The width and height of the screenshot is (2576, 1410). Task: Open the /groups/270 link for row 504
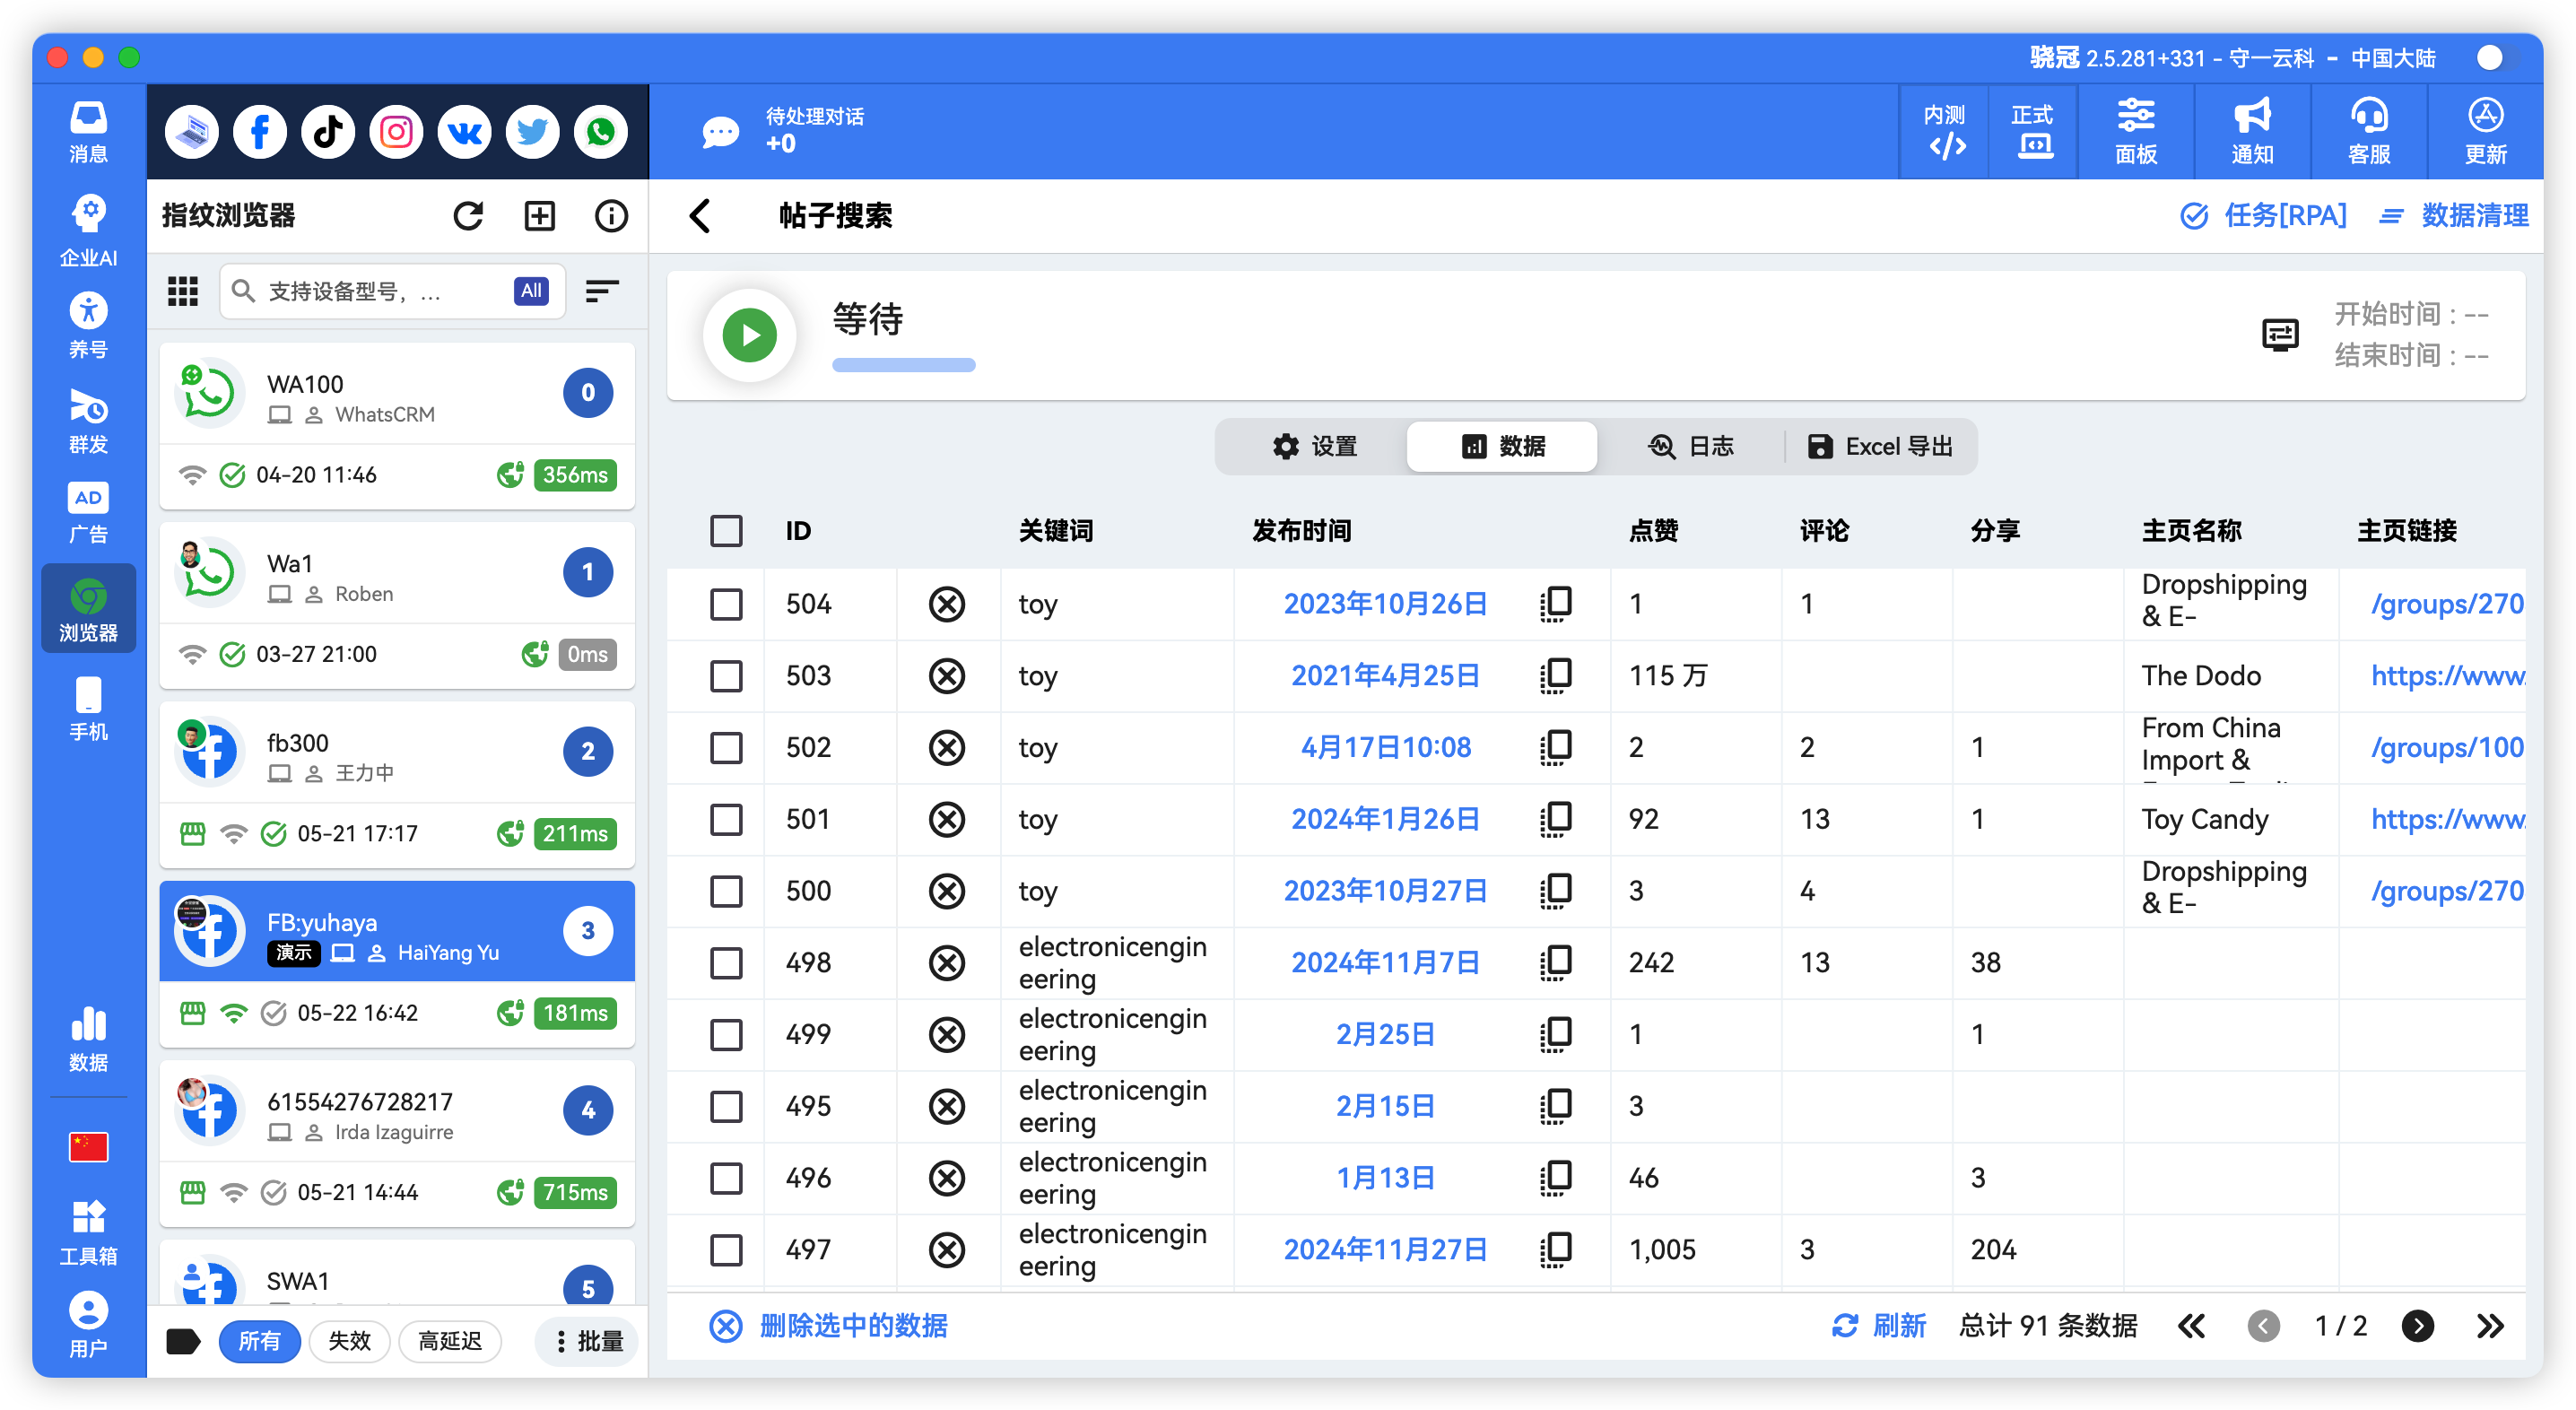[x=2449, y=603]
